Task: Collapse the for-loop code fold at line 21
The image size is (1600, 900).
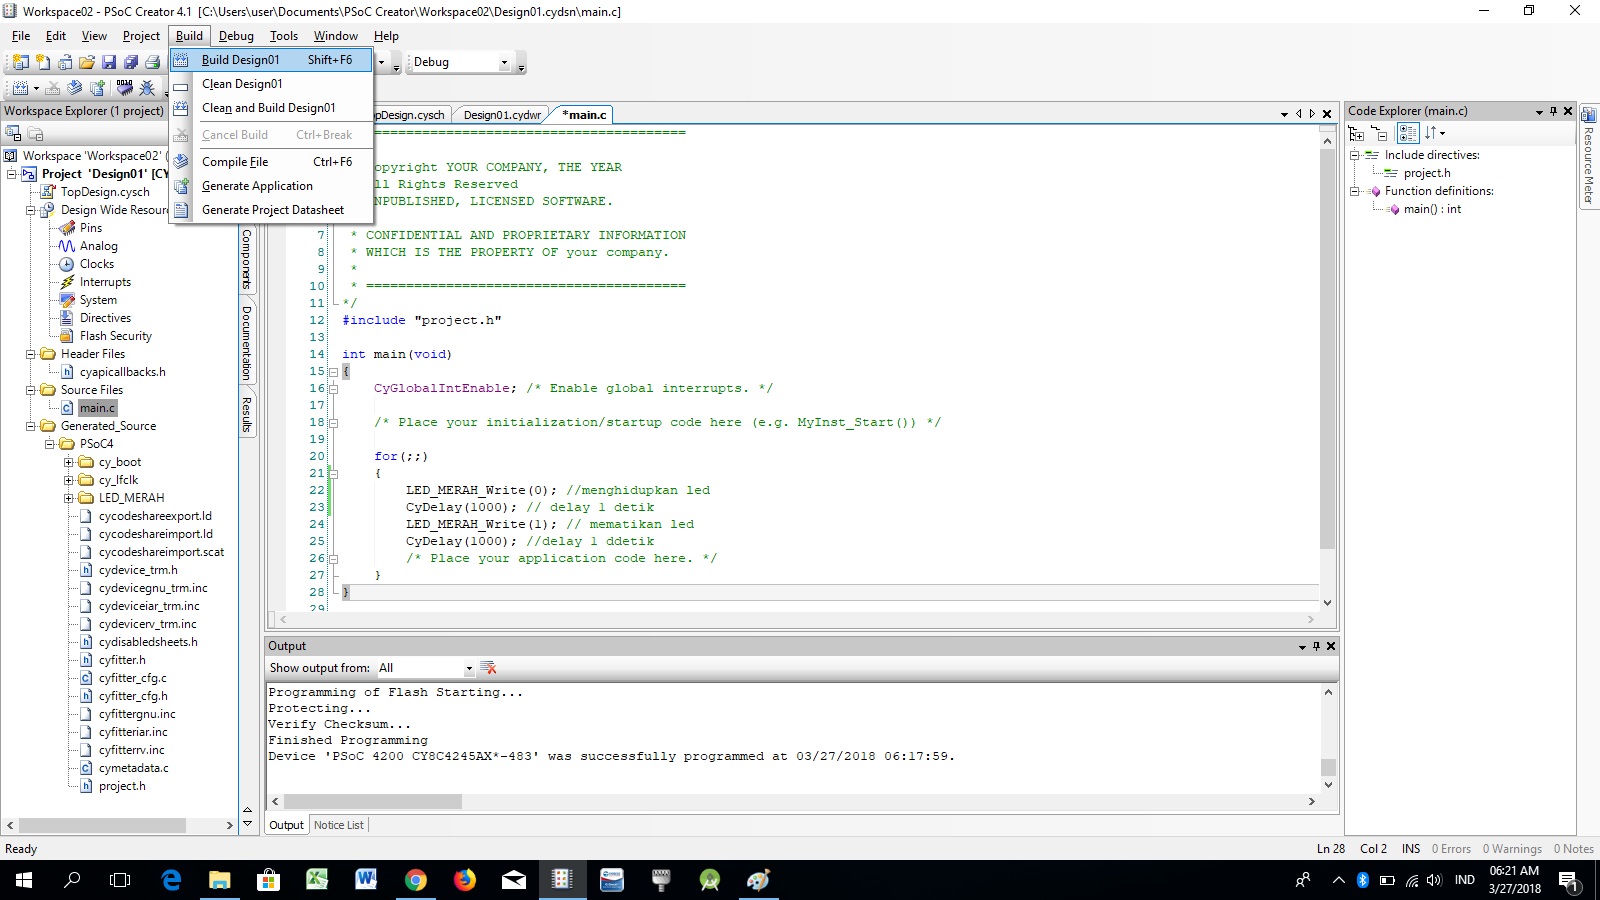Action: click(x=334, y=474)
